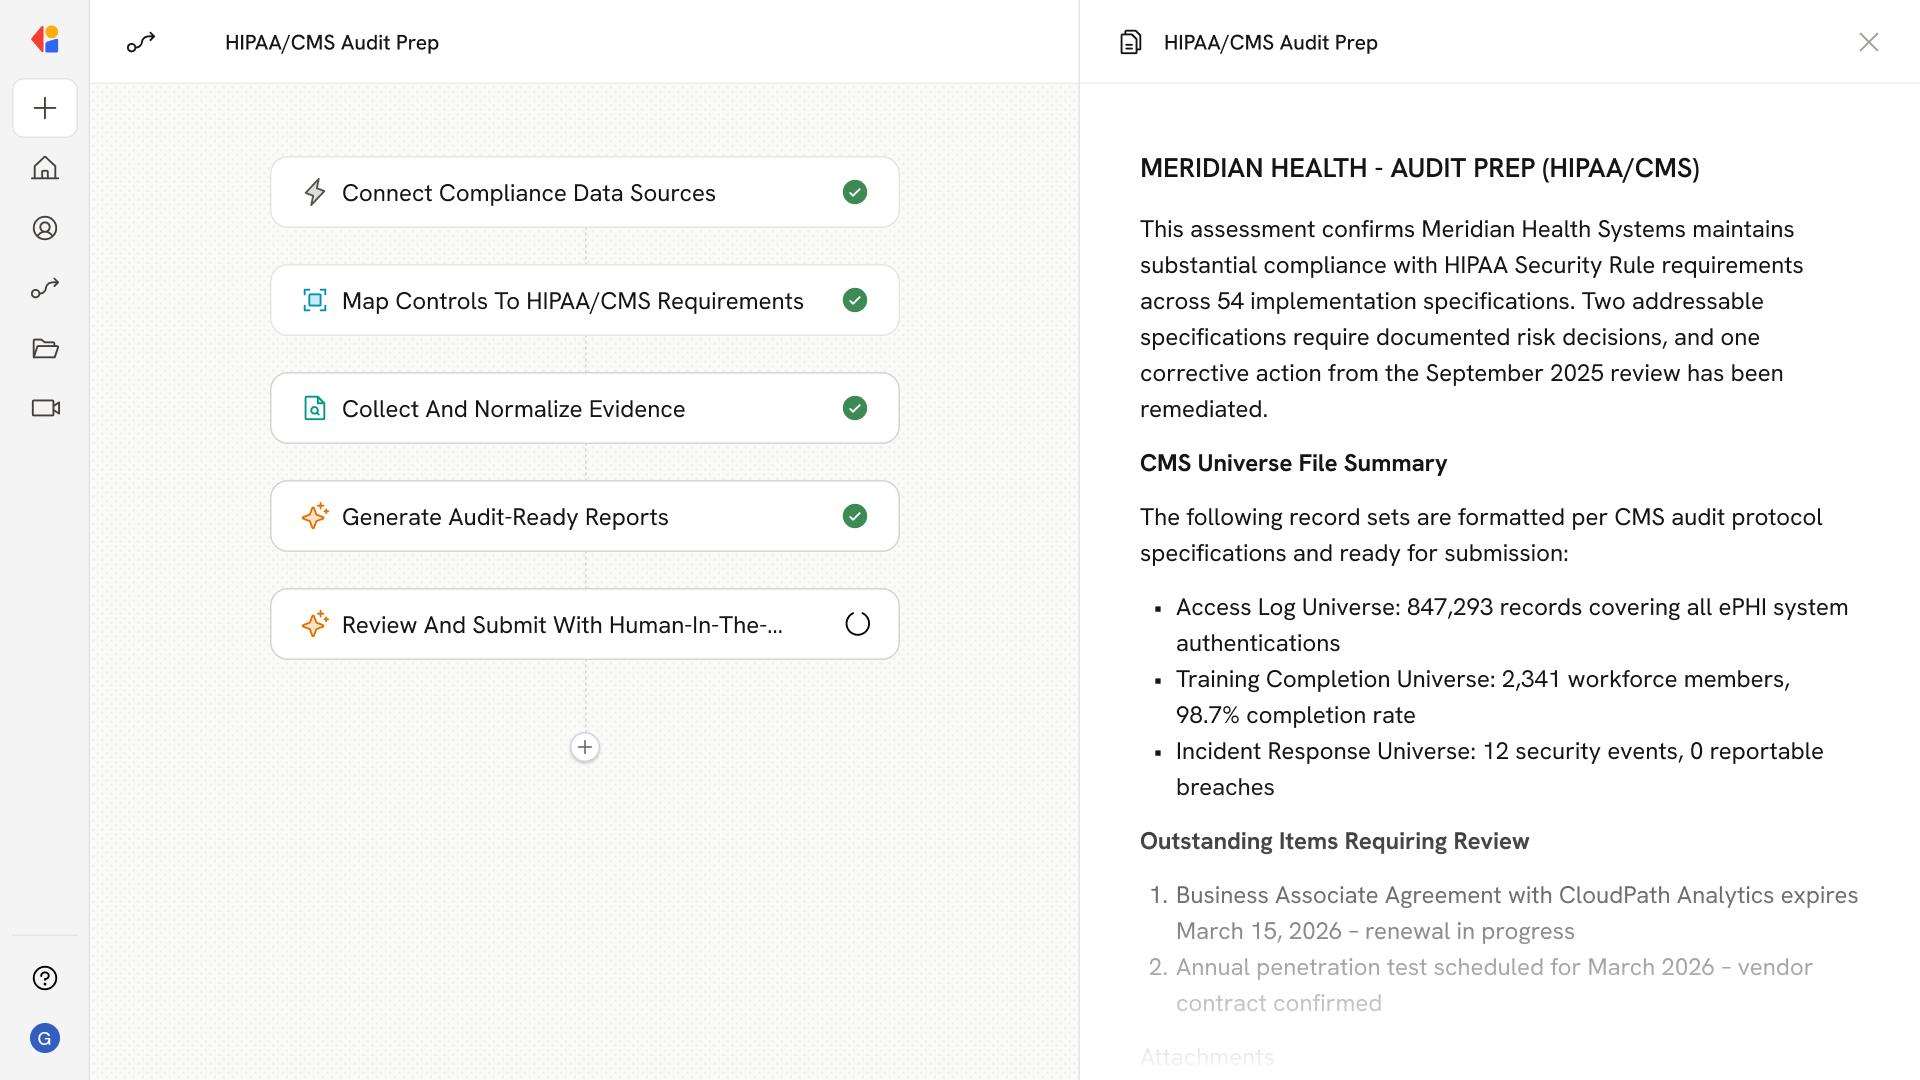The height and width of the screenshot is (1080, 1920).
Task: Click the workflow icon beside header title
Action: pyautogui.click(x=141, y=42)
